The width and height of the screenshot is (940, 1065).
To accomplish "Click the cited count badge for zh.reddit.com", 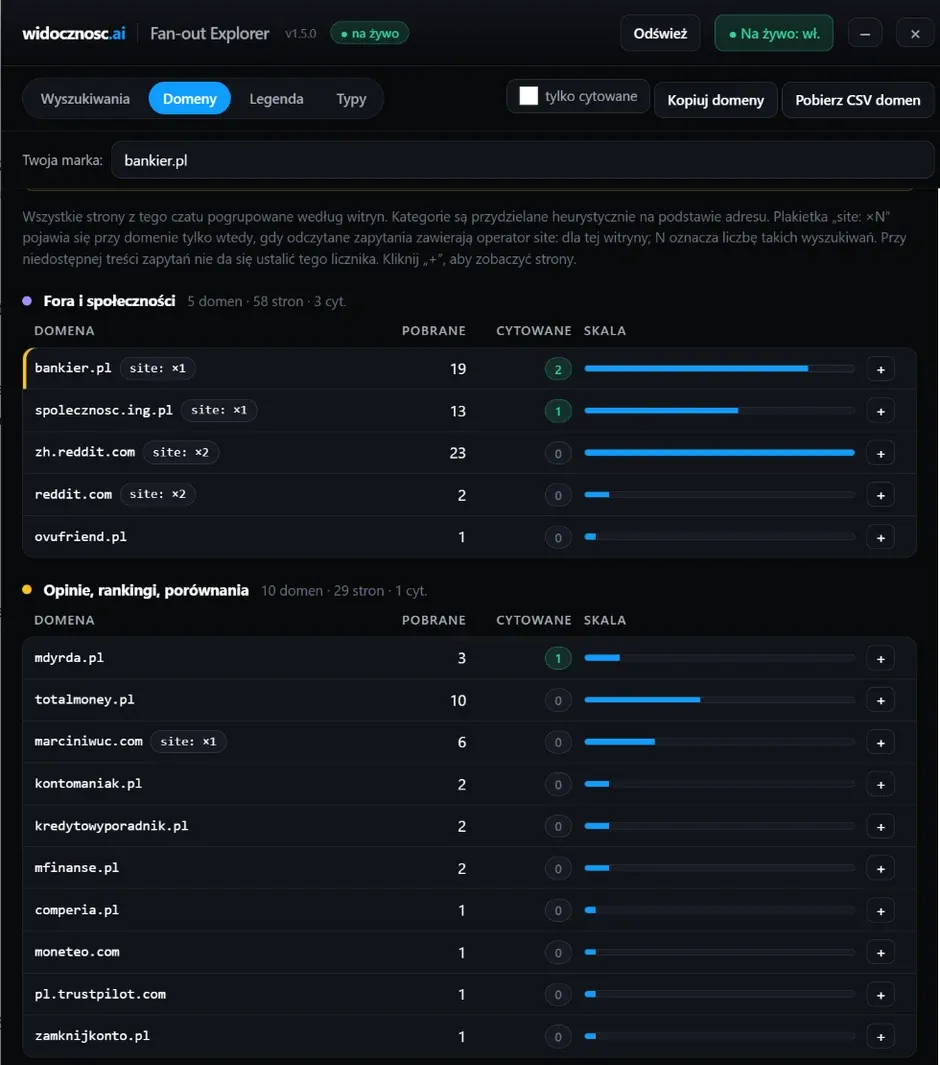I will [x=558, y=454].
